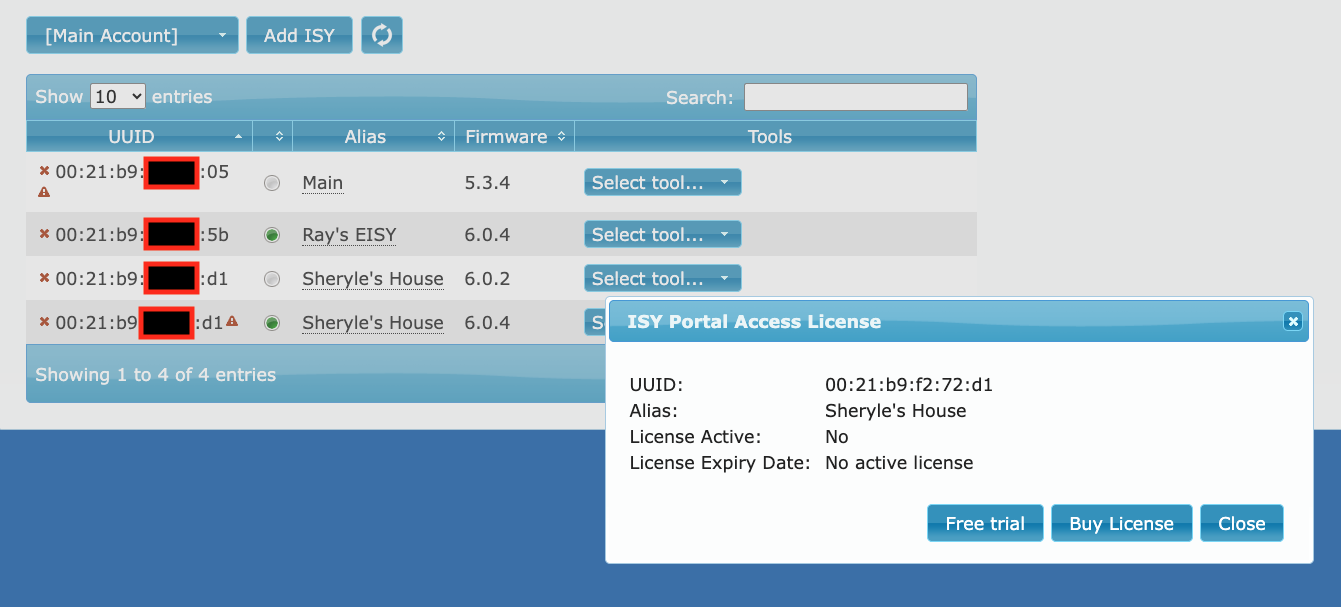Click the delete X icon for Ray's EISY row
Image resolution: width=1341 pixels, height=607 pixels.
(x=44, y=234)
